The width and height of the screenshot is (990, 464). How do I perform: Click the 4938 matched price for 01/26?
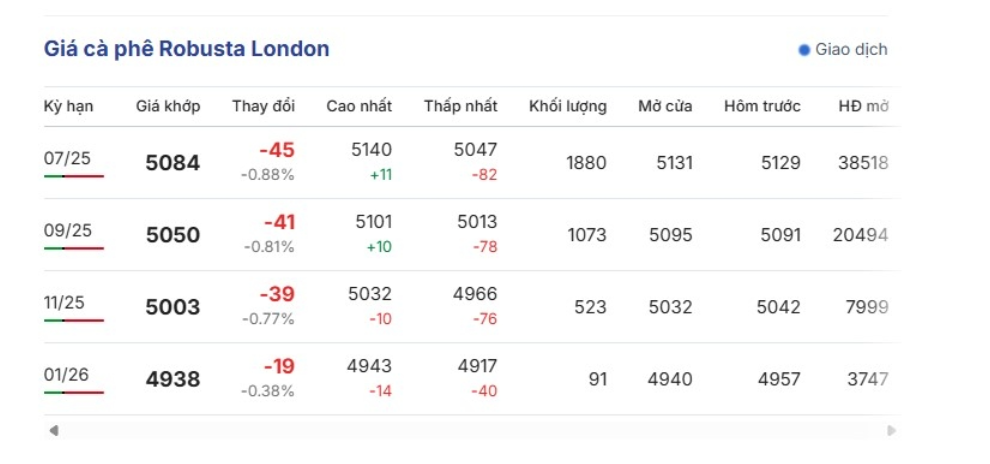point(172,379)
